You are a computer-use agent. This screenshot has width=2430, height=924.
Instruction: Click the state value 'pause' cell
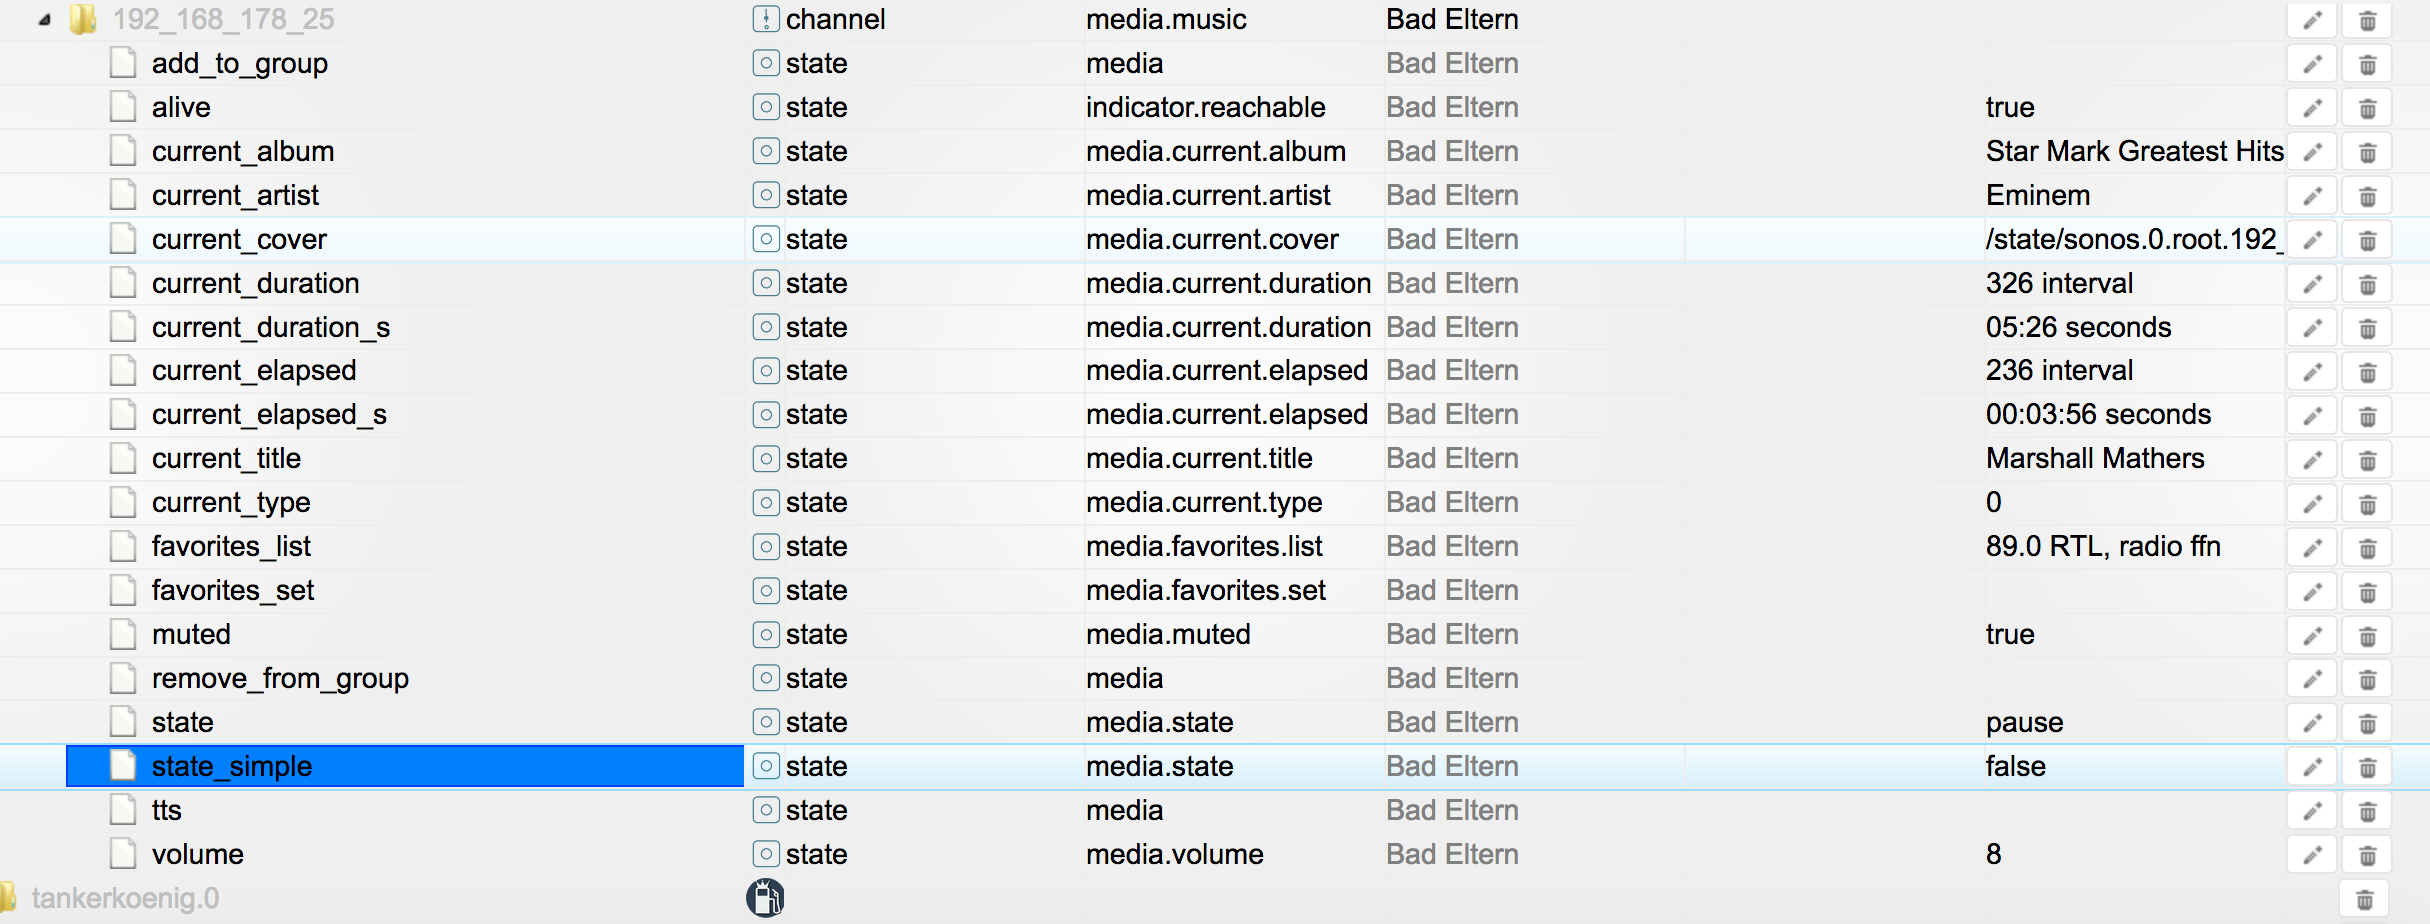pyautogui.click(x=2024, y=723)
